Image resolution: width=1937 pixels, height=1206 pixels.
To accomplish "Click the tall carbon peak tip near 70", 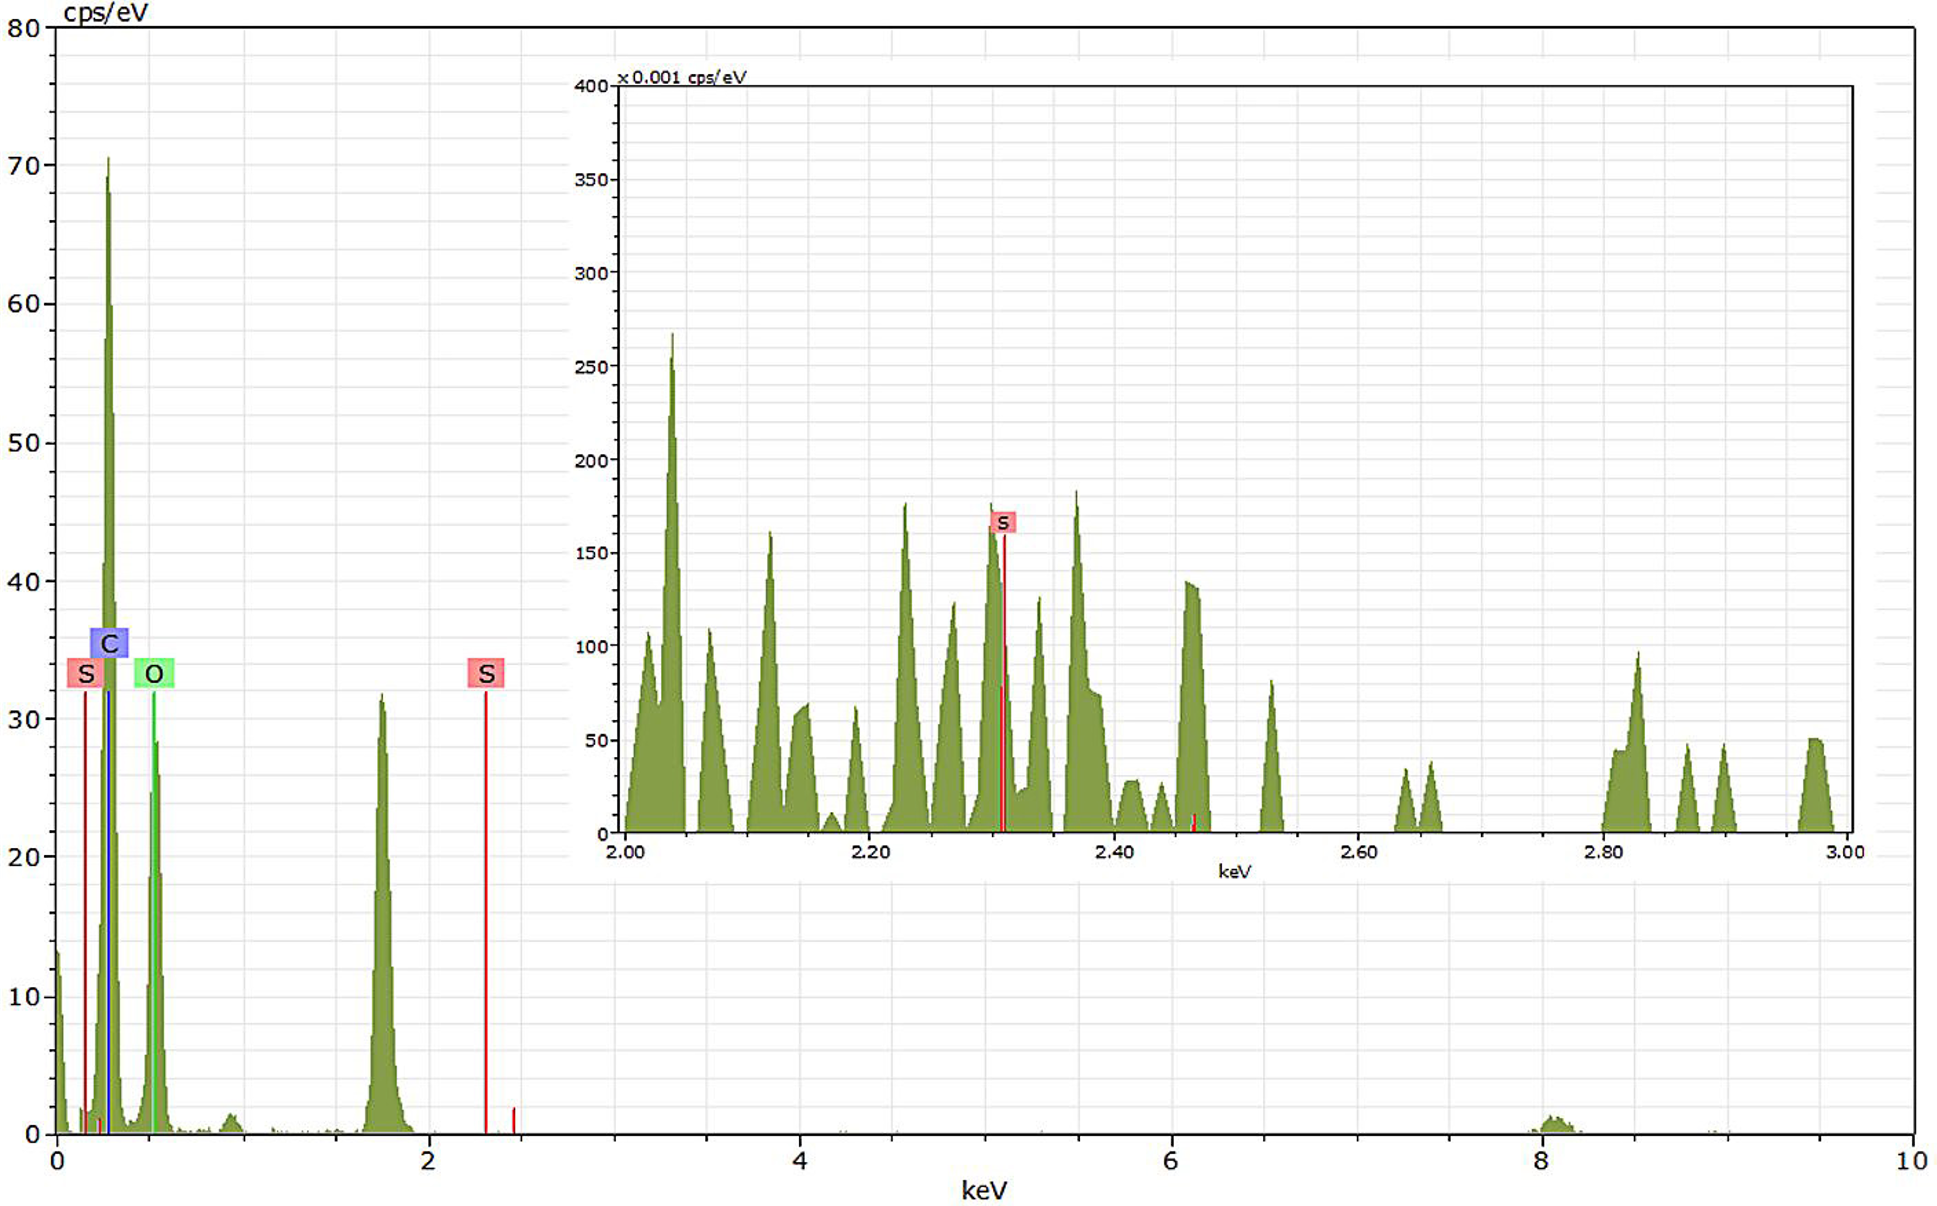I will [x=108, y=162].
